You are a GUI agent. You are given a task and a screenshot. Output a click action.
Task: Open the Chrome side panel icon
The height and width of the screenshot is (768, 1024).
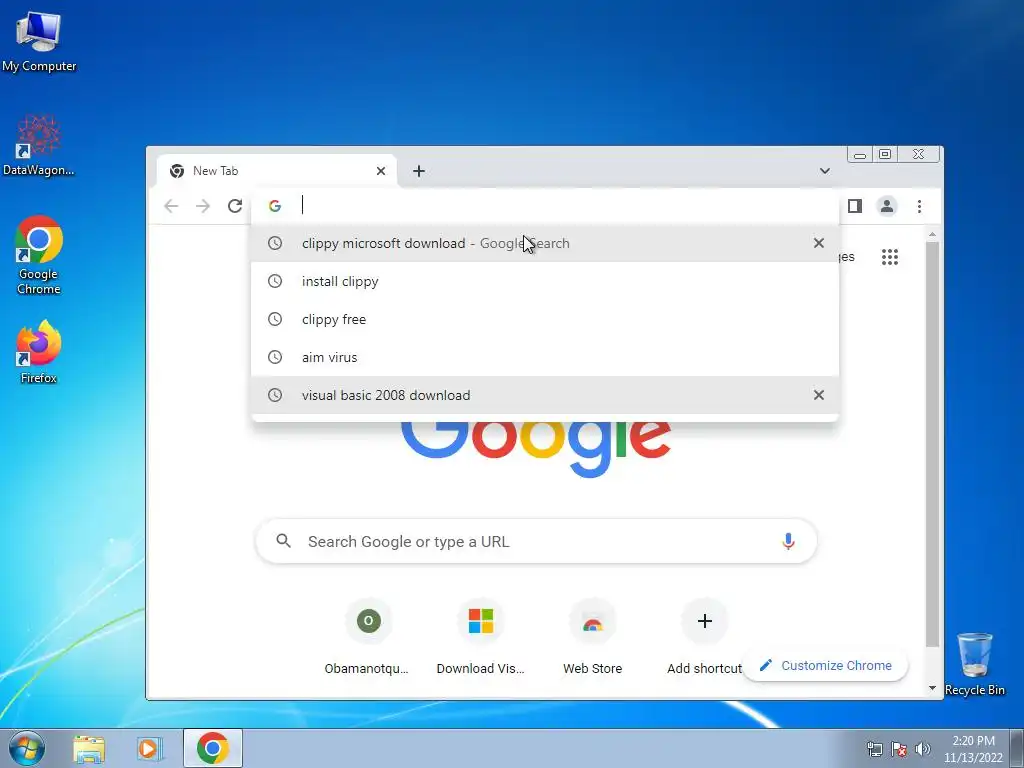click(x=855, y=206)
